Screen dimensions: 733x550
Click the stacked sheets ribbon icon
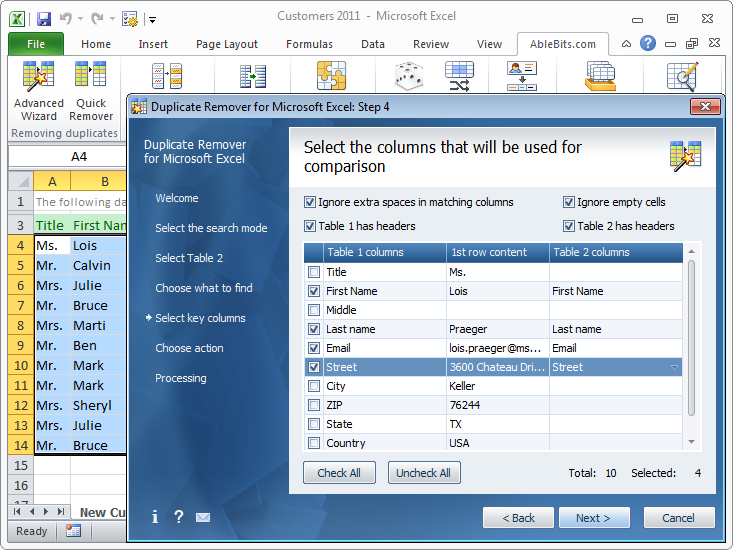pos(600,76)
